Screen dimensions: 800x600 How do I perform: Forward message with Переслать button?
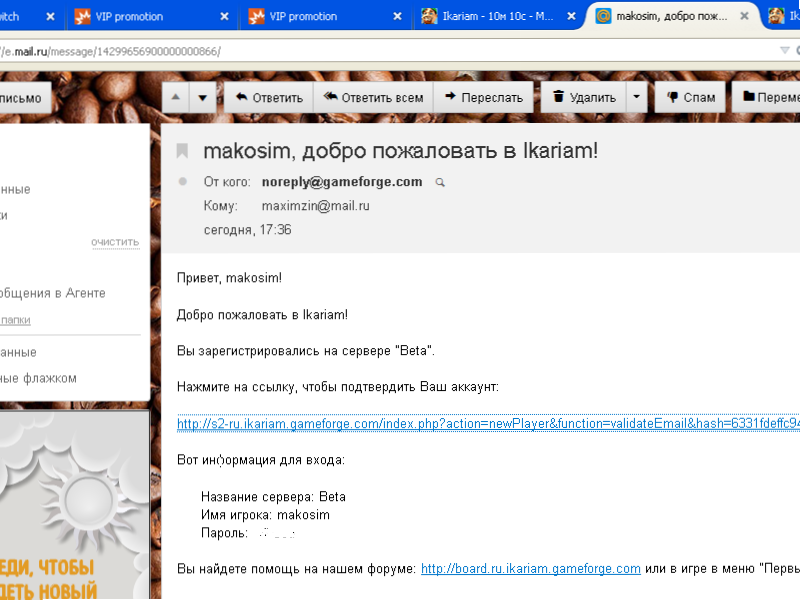[483, 97]
